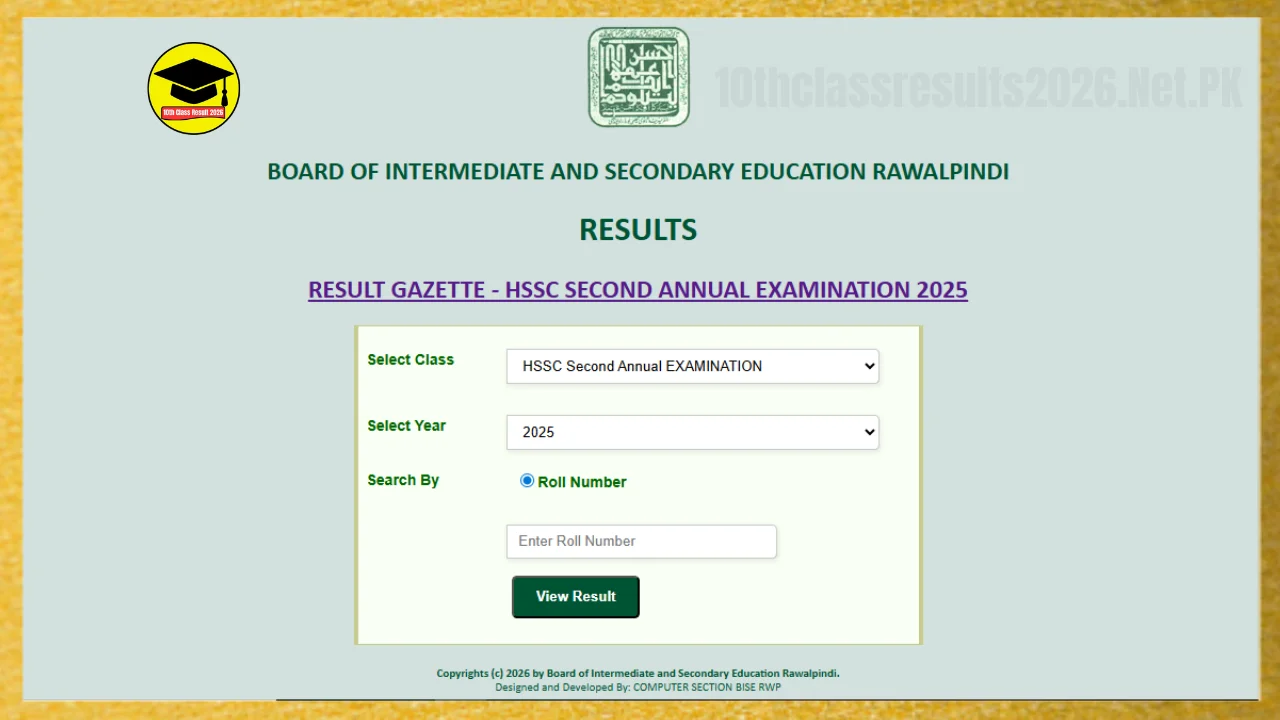The height and width of the screenshot is (720, 1280).
Task: Click the 'Roll Number' radio label
Action: click(x=582, y=482)
